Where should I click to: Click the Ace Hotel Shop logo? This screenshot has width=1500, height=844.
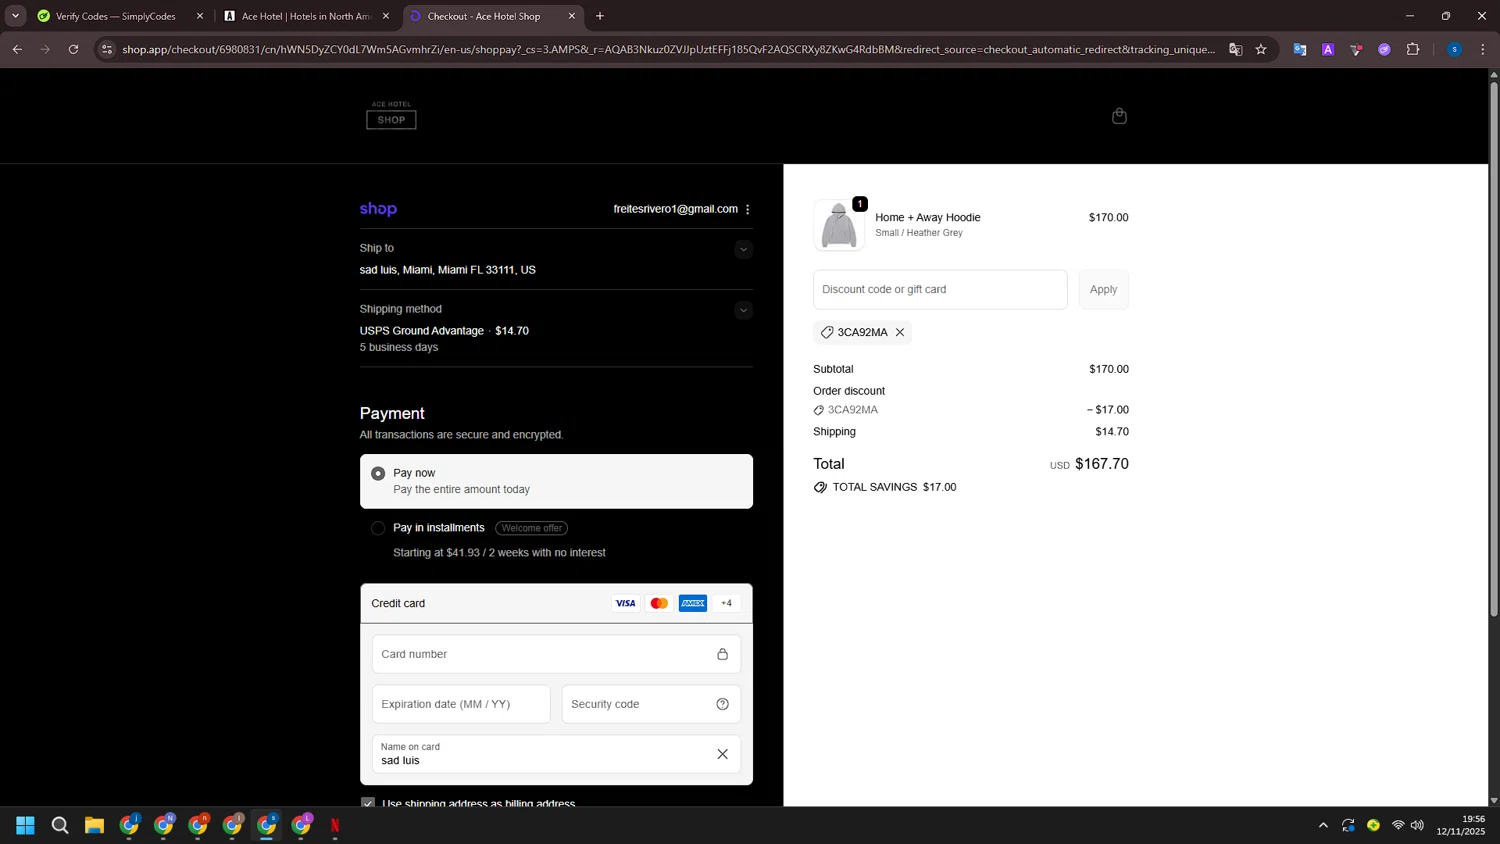tap(391, 115)
